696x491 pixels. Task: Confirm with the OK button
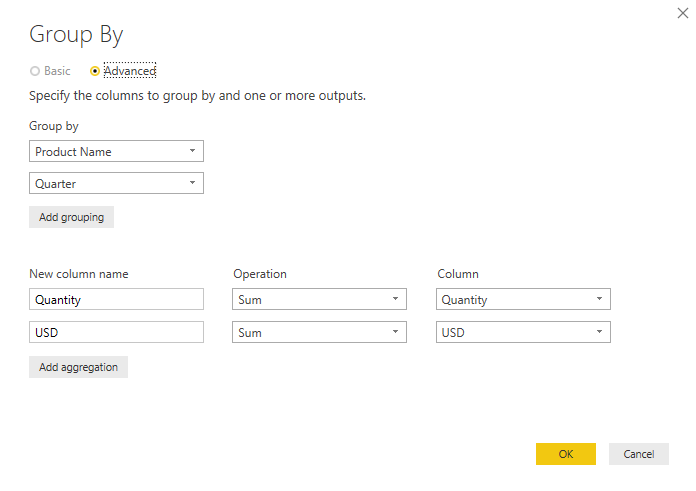566,454
